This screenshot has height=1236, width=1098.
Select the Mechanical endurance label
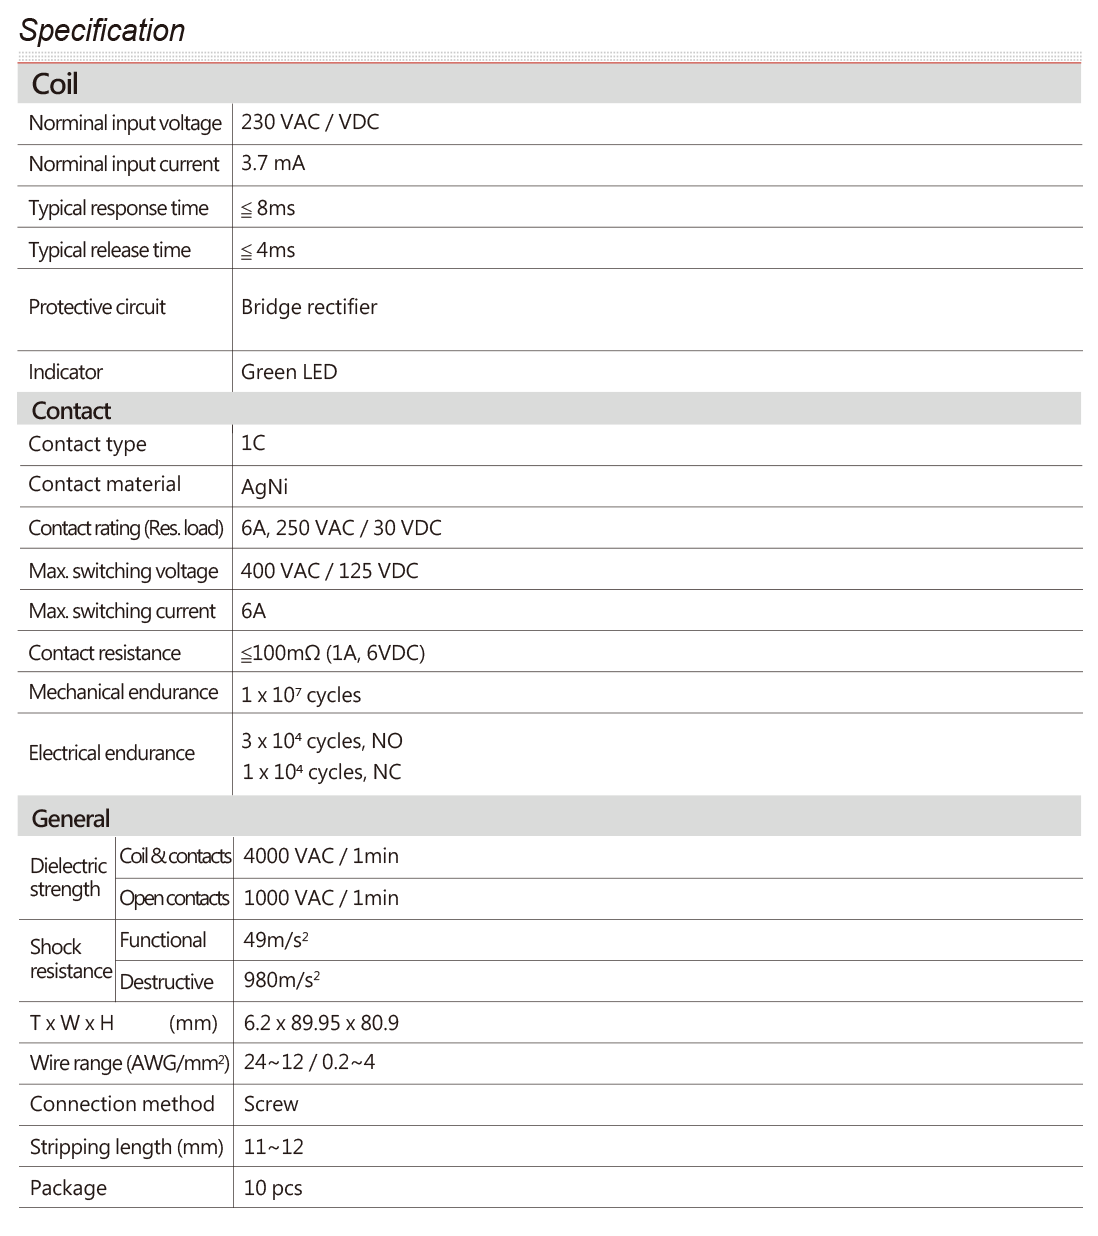tap(123, 693)
